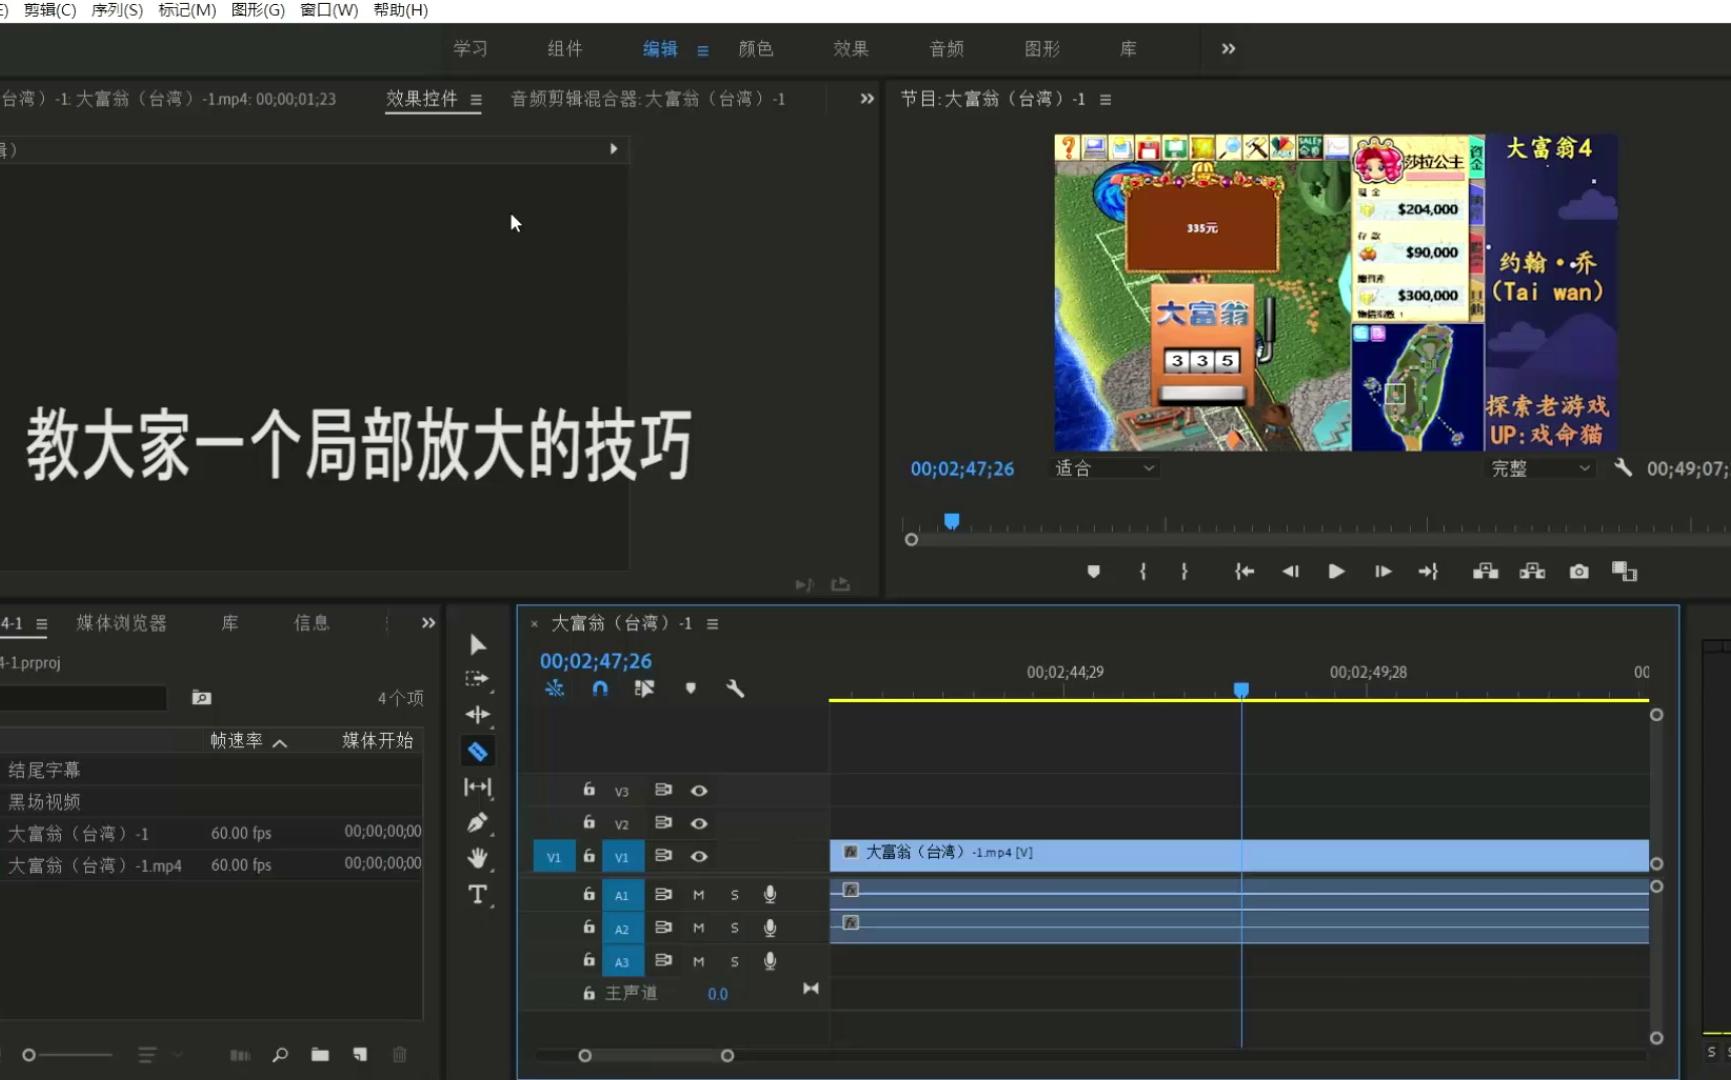The image size is (1731, 1080).
Task: Add a marker in the program monitor
Action: coord(1093,571)
